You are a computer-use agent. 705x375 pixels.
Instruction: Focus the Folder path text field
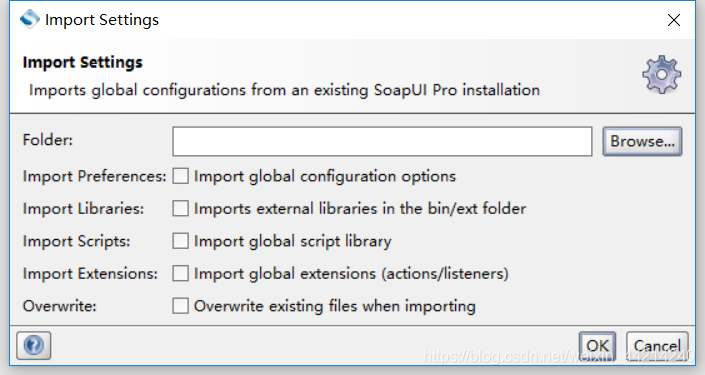pyautogui.click(x=382, y=142)
